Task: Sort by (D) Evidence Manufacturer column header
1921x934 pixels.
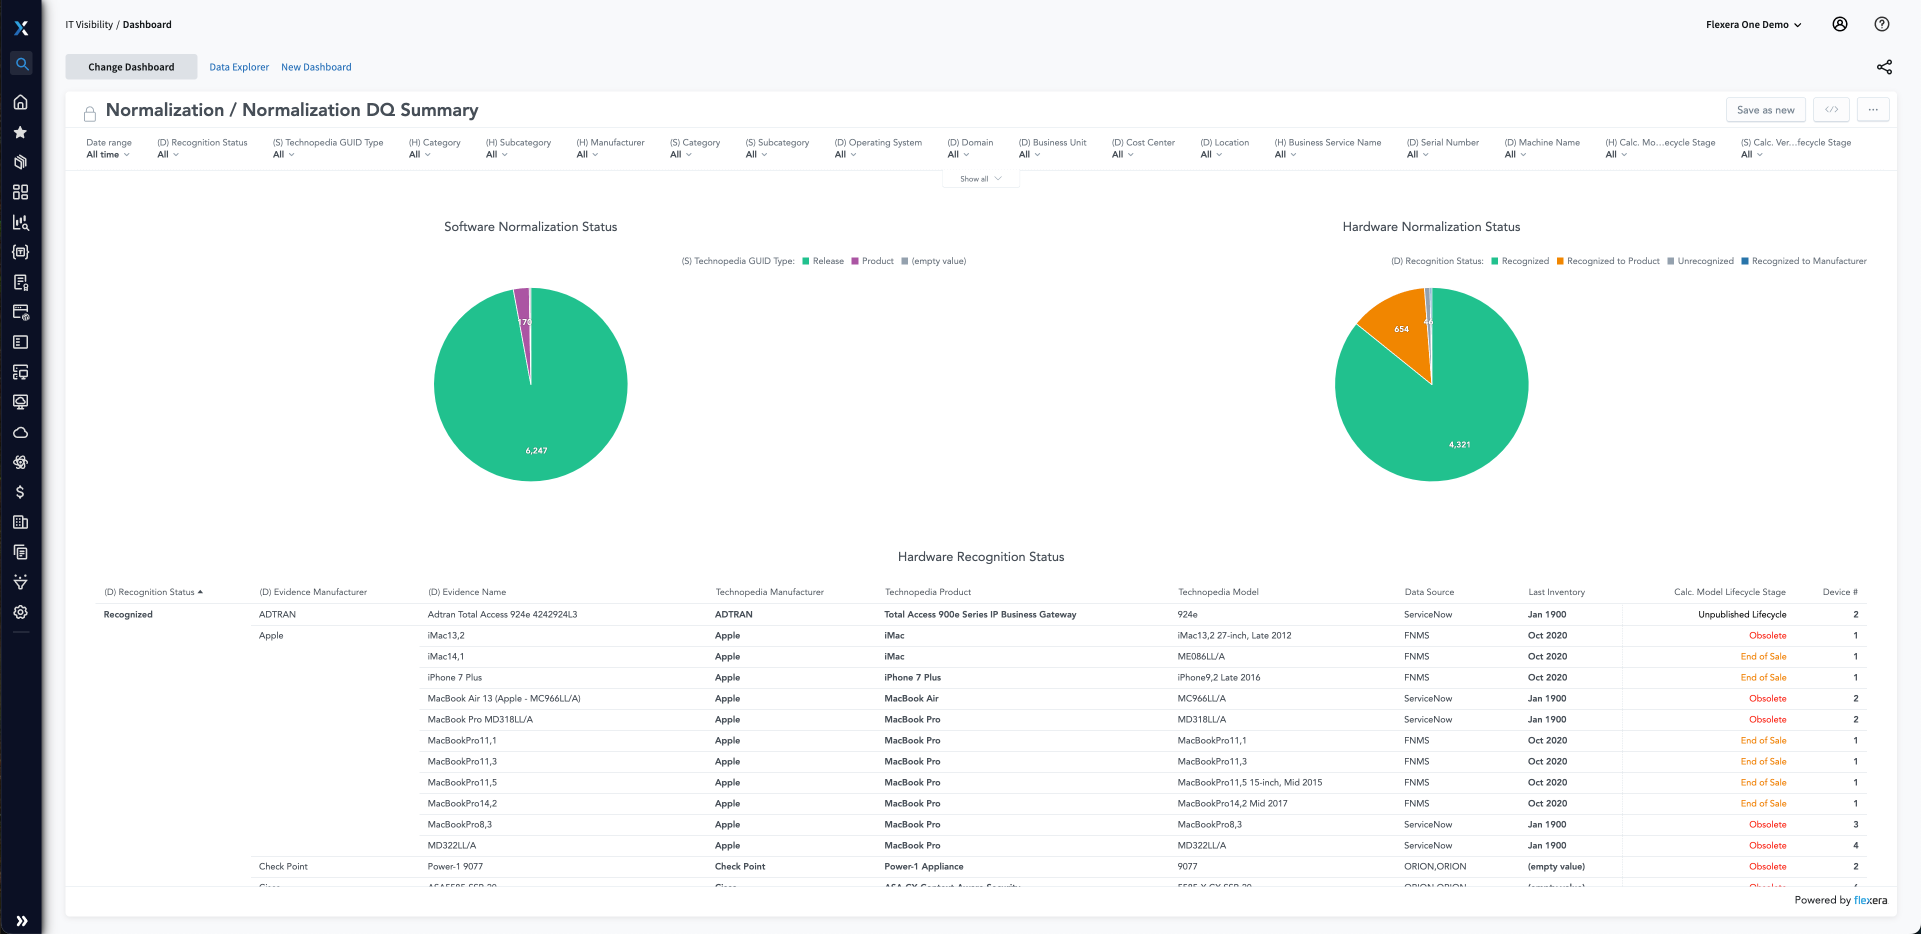Action: (x=313, y=592)
